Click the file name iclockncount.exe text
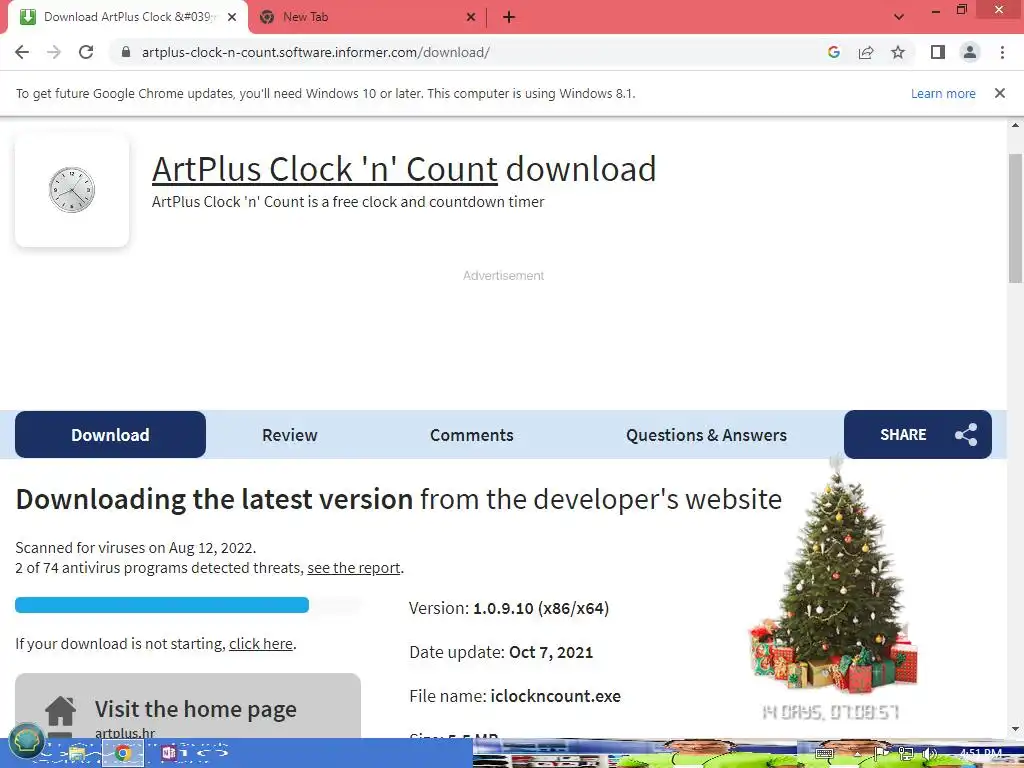Viewport: 1024px width, 768px height. point(555,696)
